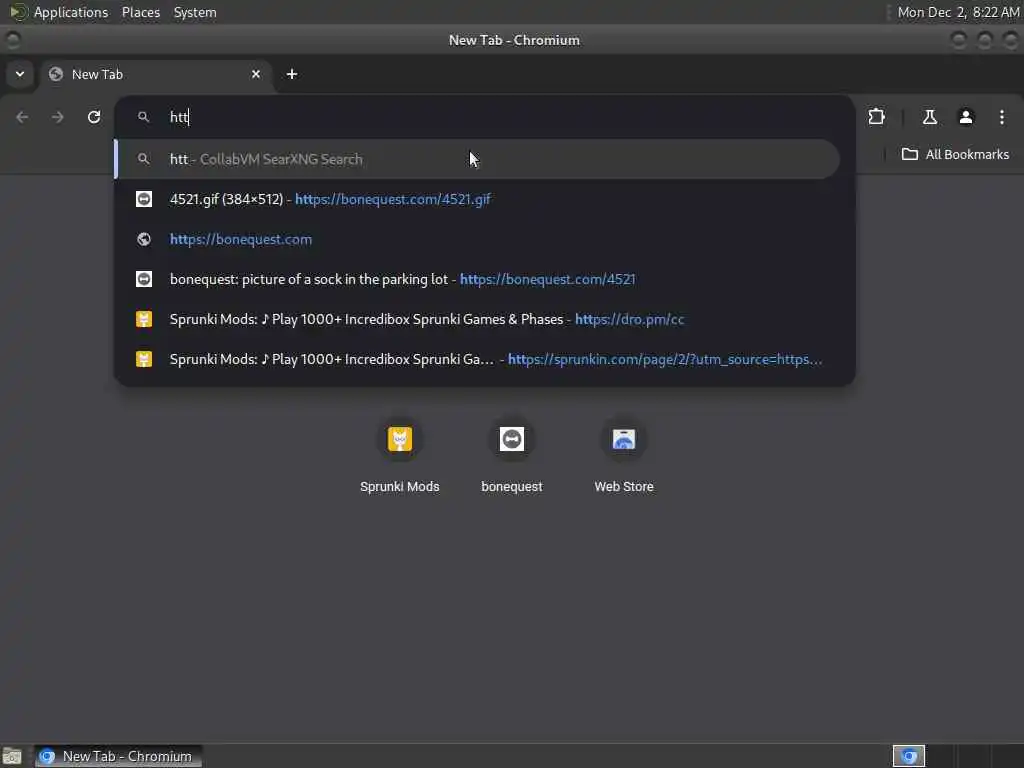This screenshot has width=1024, height=768.
Task: Go back with the back arrow
Action: [x=22, y=117]
